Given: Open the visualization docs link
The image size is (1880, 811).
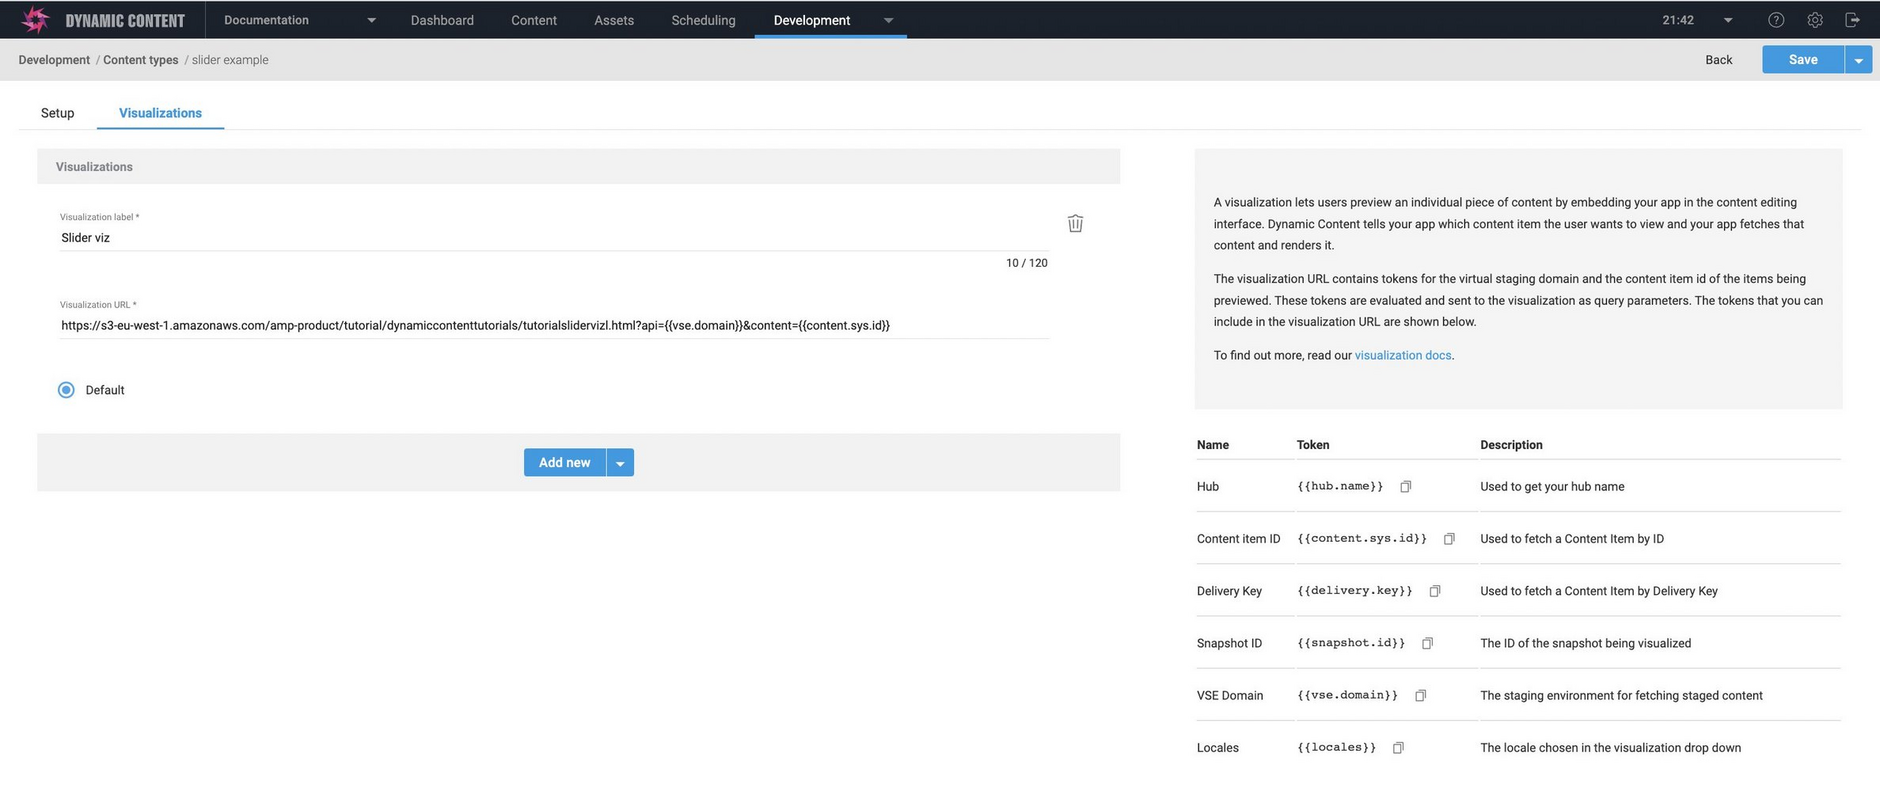Looking at the screenshot, I should tap(1403, 356).
